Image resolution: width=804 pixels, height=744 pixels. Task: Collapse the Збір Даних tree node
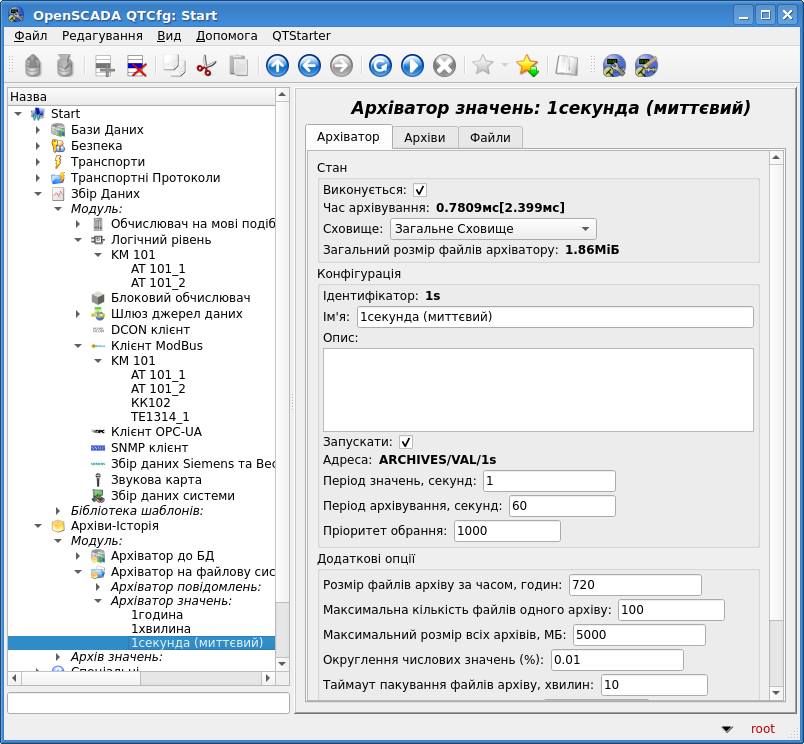[38, 194]
